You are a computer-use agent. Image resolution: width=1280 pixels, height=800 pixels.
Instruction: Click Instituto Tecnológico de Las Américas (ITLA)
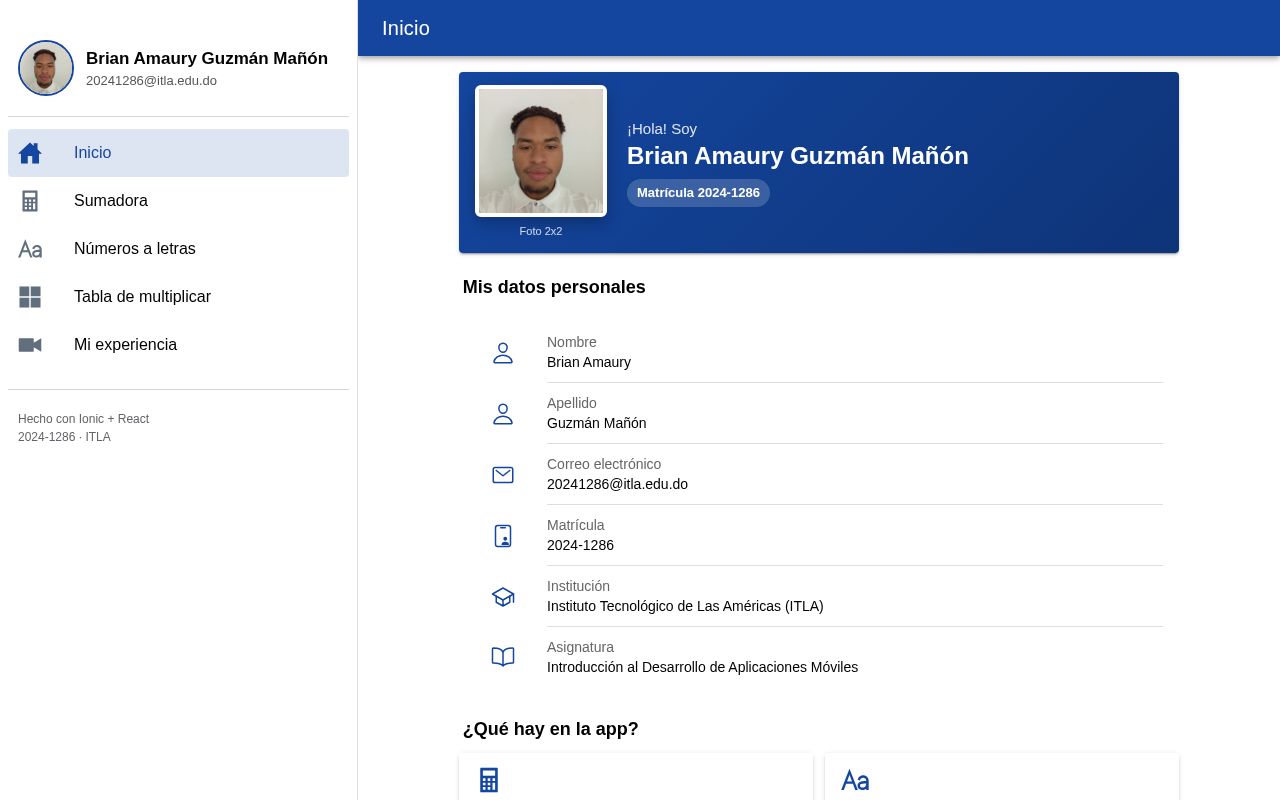[685, 606]
